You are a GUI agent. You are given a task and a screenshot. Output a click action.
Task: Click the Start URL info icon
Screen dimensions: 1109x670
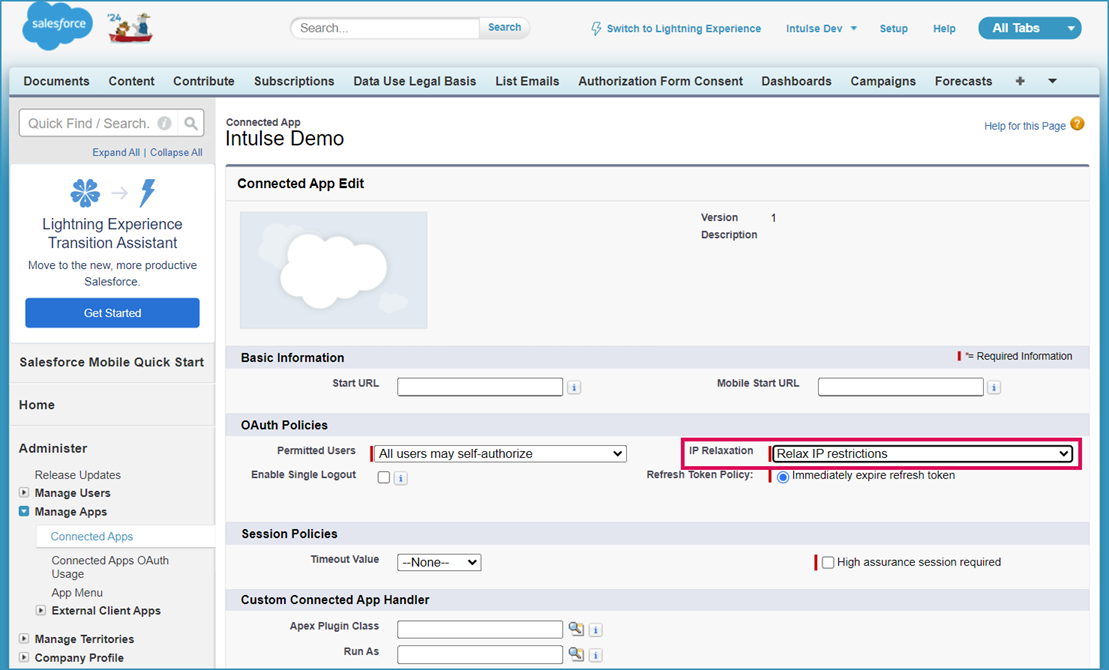point(574,388)
